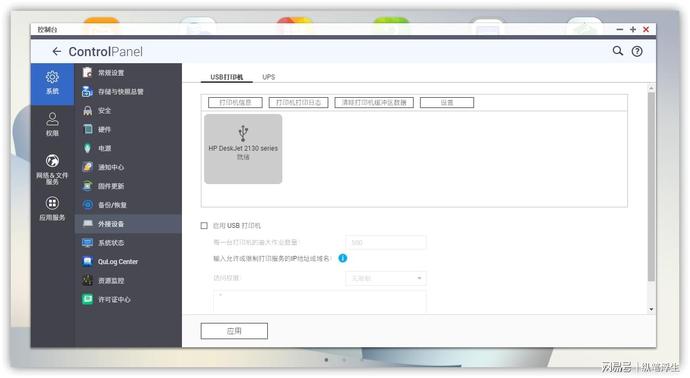Open 电源 settings in the system menu
The width and height of the screenshot is (690, 378).
click(x=128, y=148)
